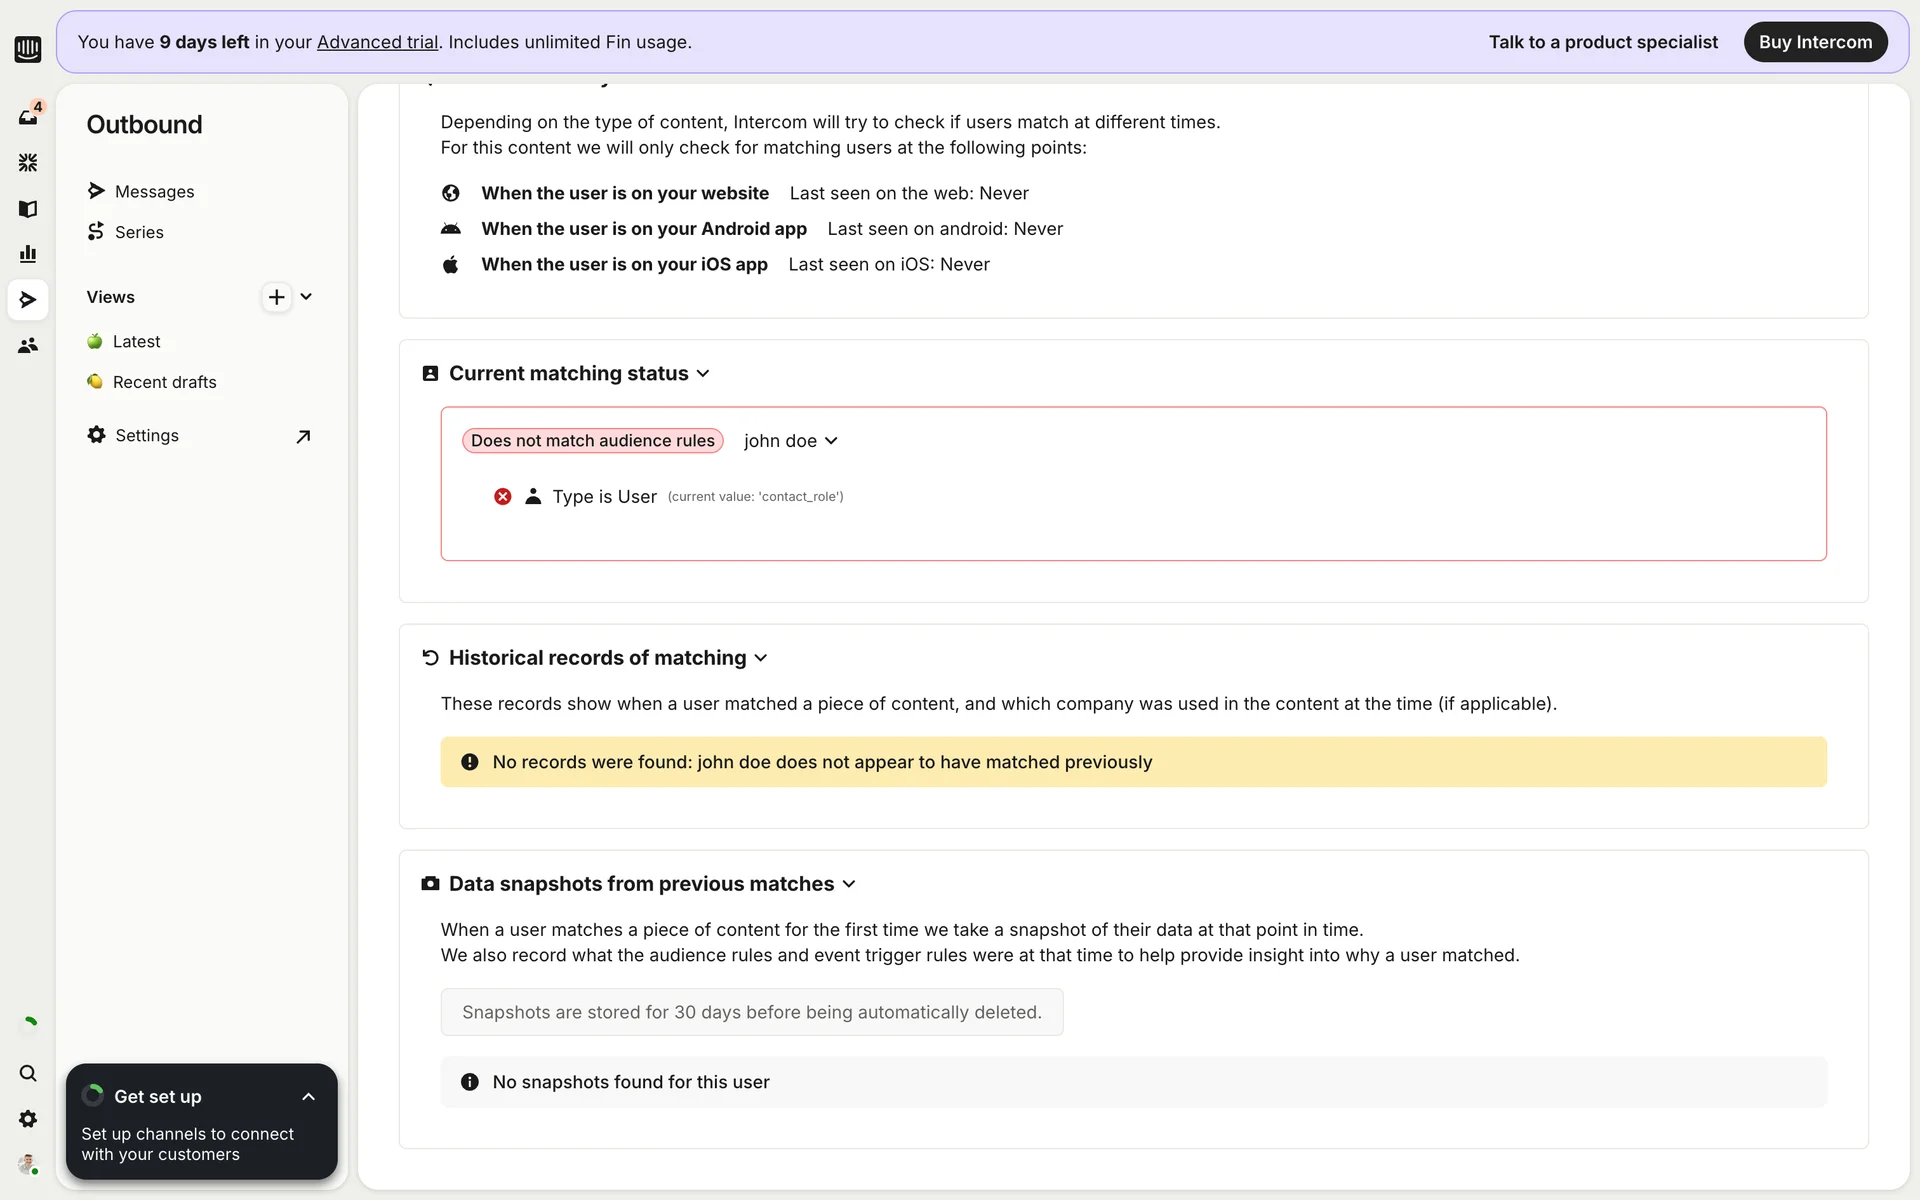Select the Outbound paper plane icon
1920x1200 pixels.
(x=28, y=299)
